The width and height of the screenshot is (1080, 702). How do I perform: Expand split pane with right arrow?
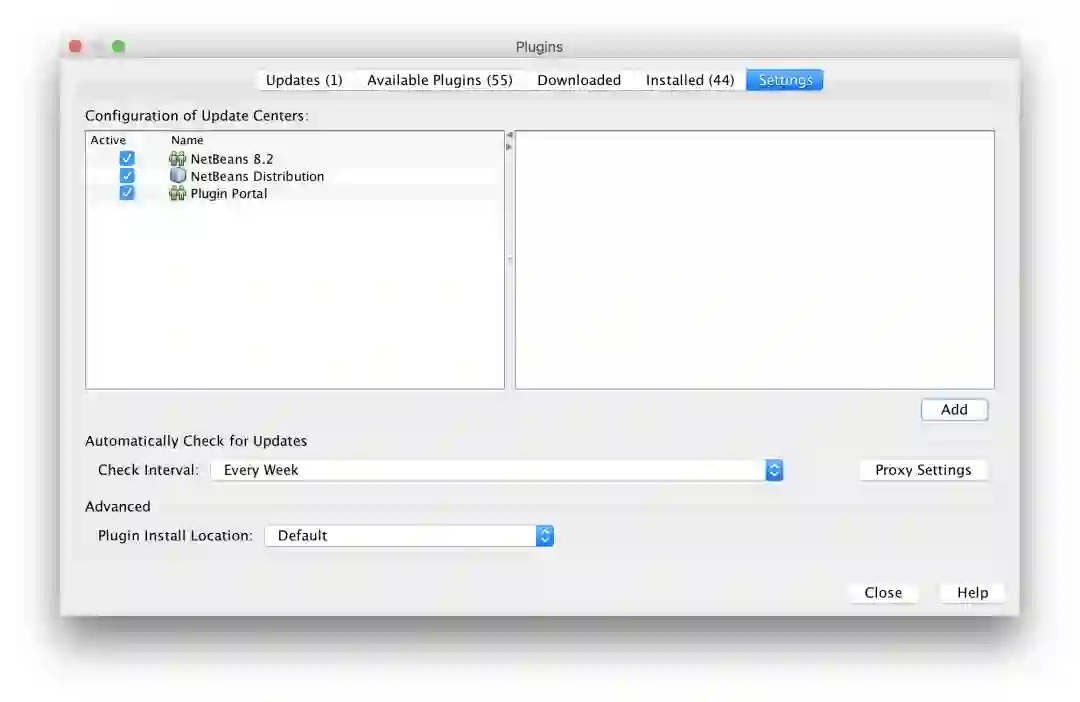coord(510,146)
